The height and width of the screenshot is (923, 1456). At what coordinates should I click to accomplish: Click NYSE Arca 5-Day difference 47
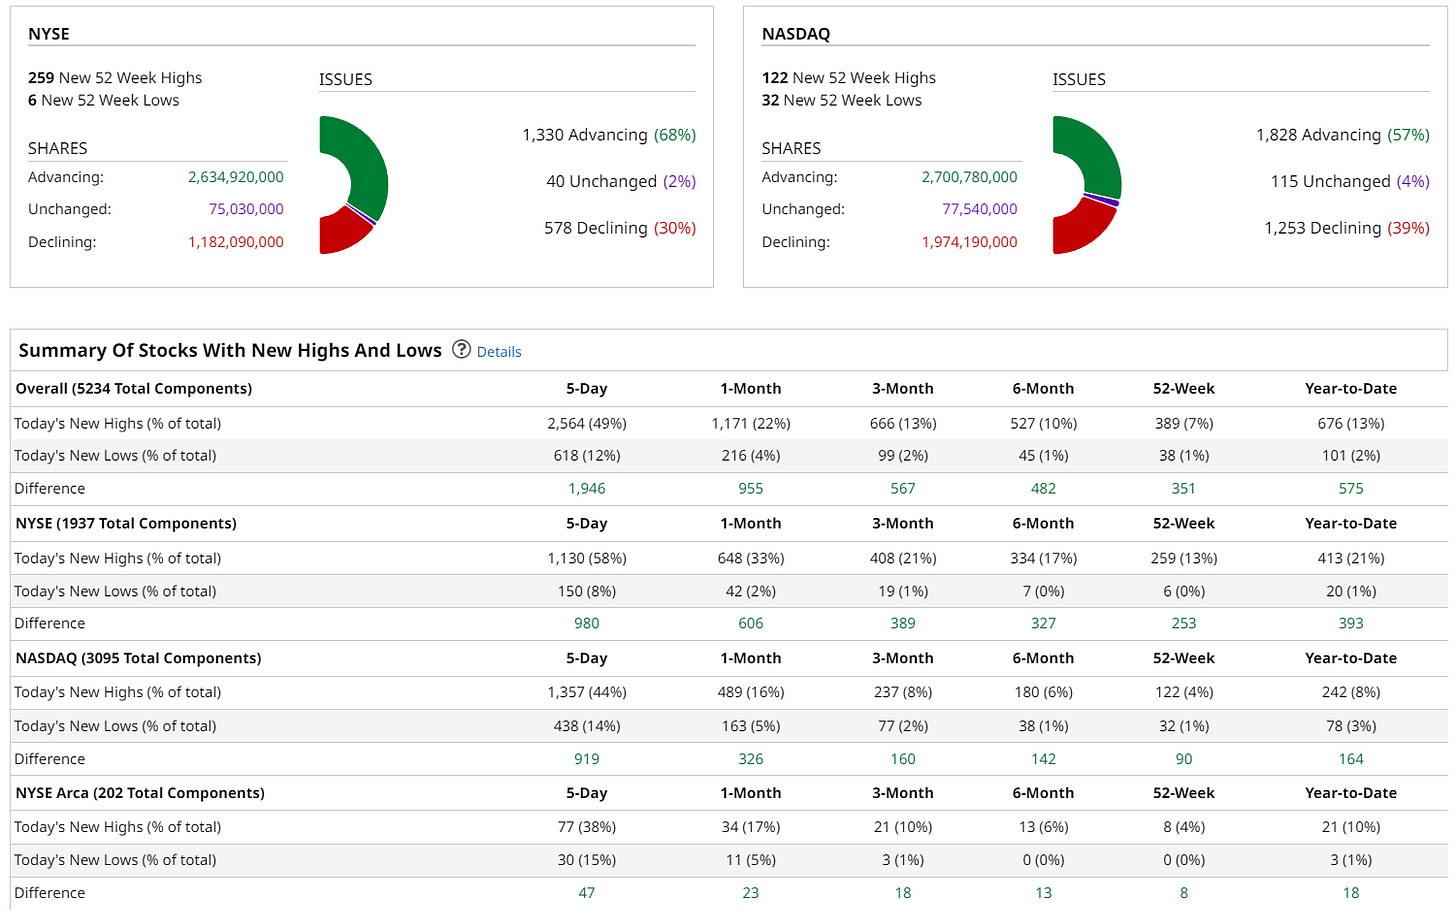587,893
